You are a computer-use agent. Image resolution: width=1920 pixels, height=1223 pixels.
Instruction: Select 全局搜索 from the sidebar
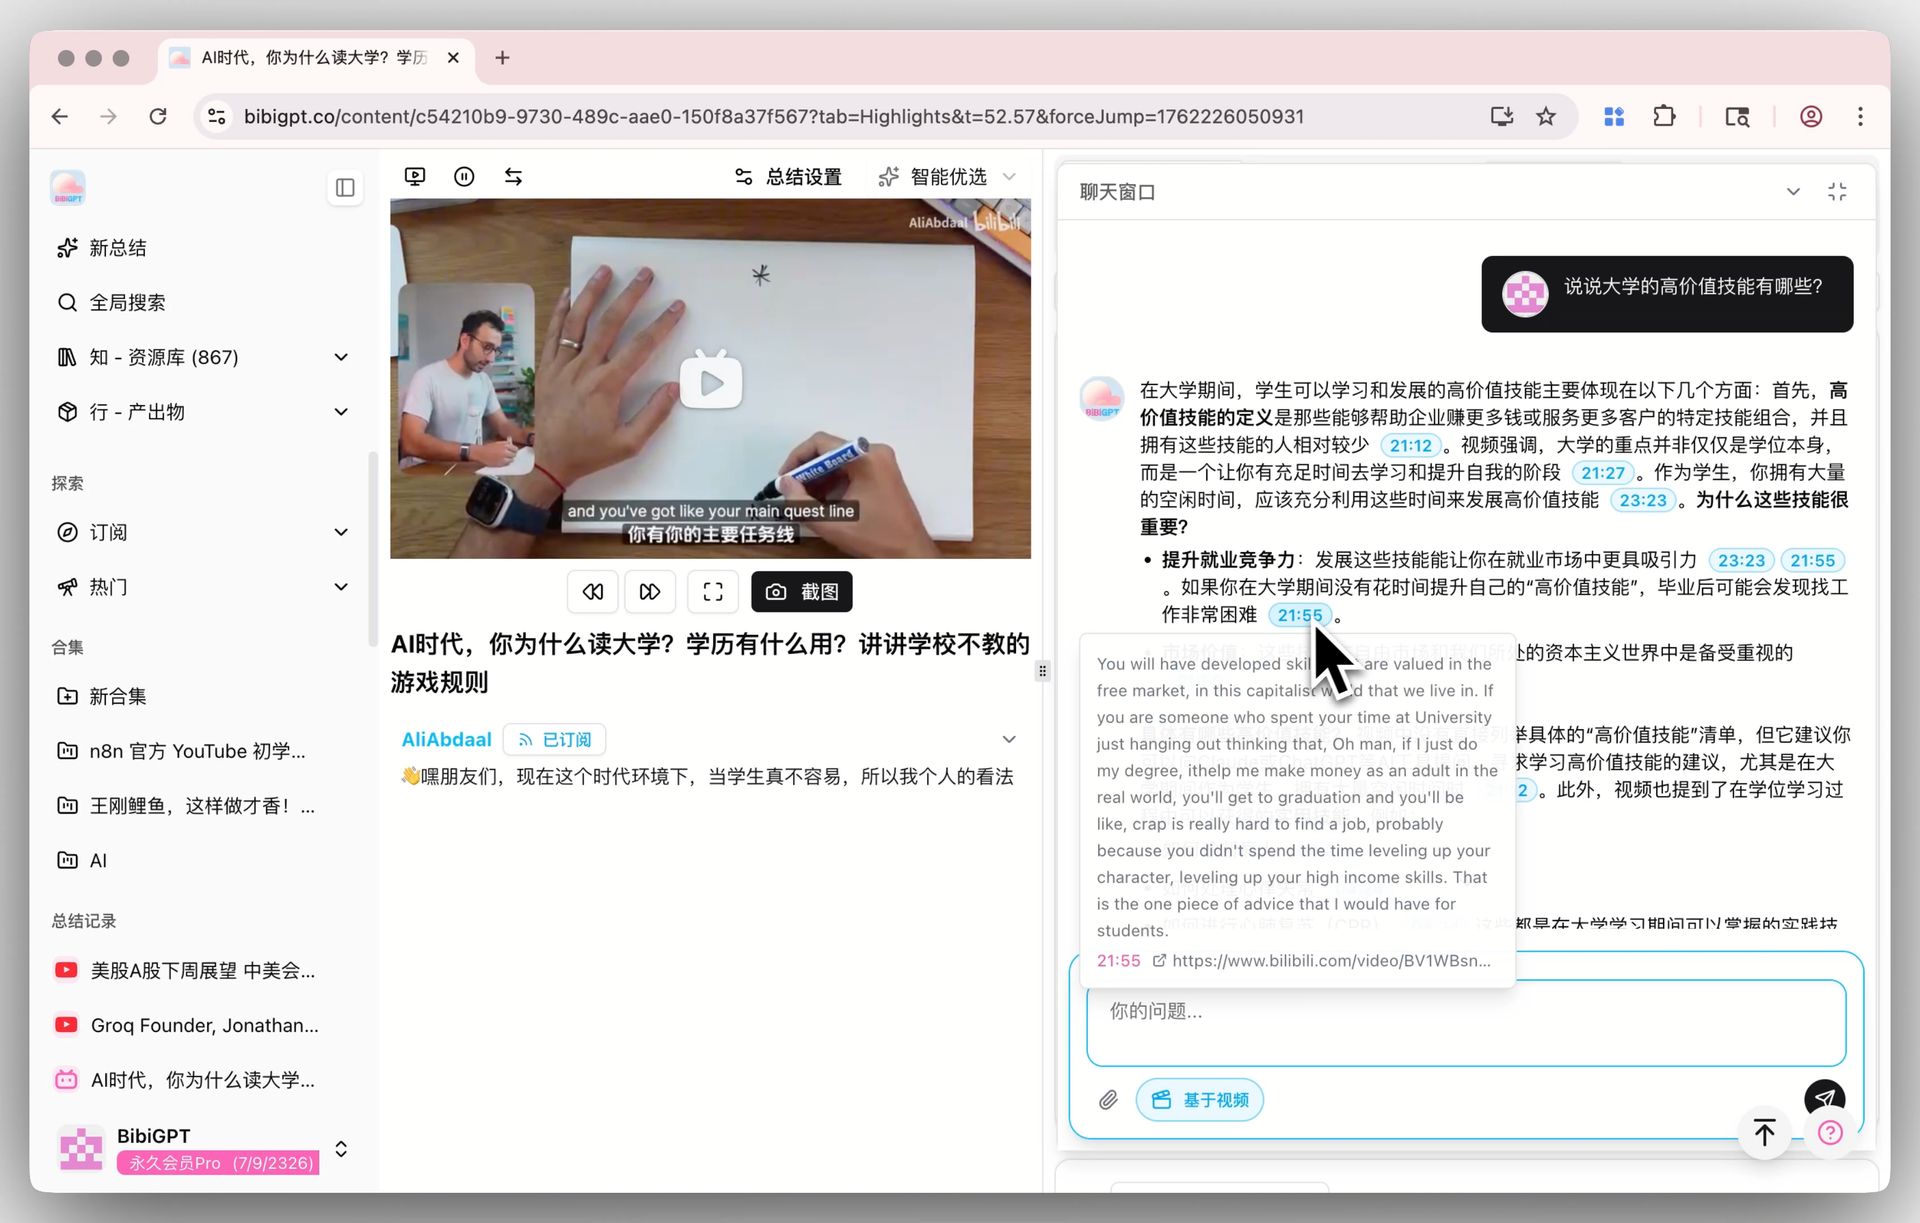(x=127, y=302)
